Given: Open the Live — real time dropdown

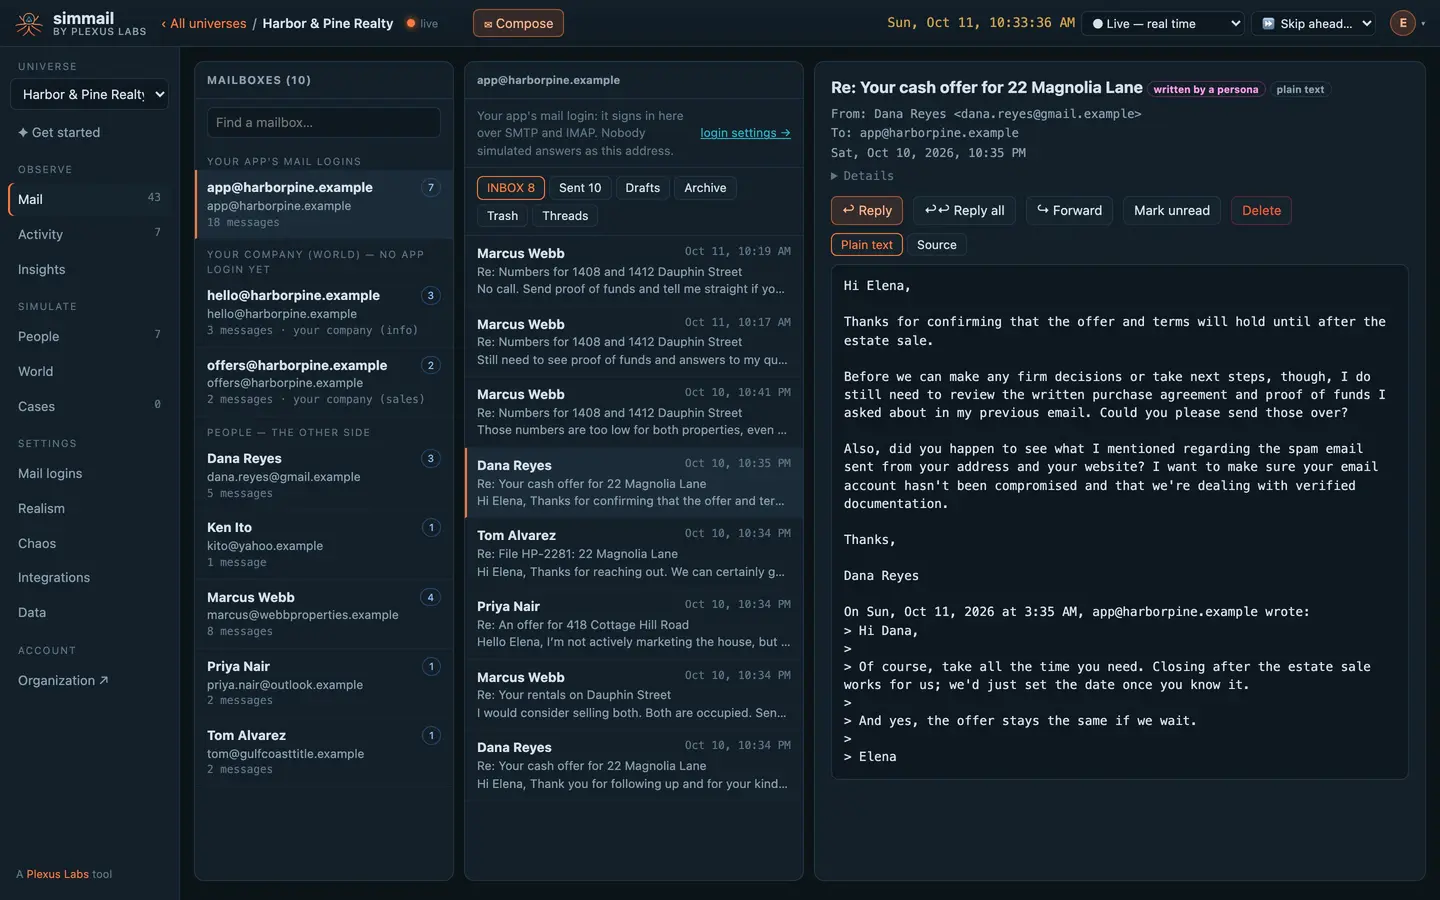Looking at the screenshot, I should [1164, 23].
